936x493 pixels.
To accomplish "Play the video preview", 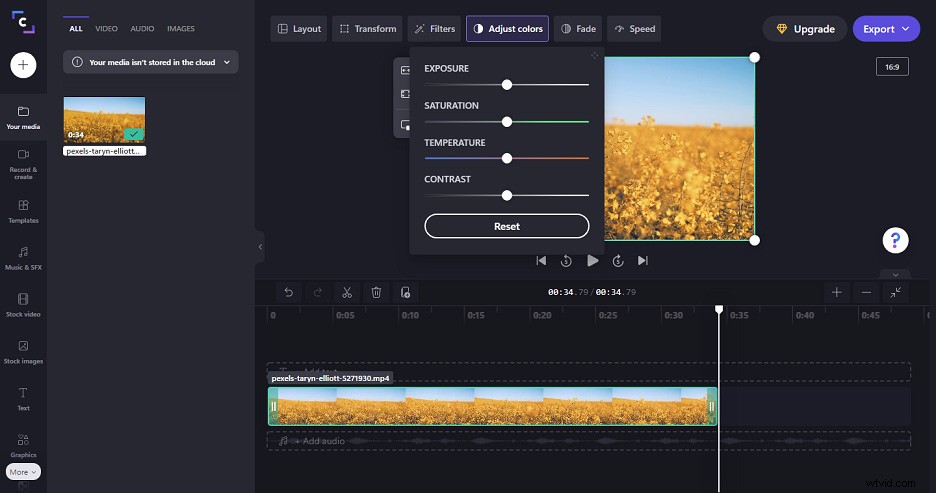I will 592,260.
